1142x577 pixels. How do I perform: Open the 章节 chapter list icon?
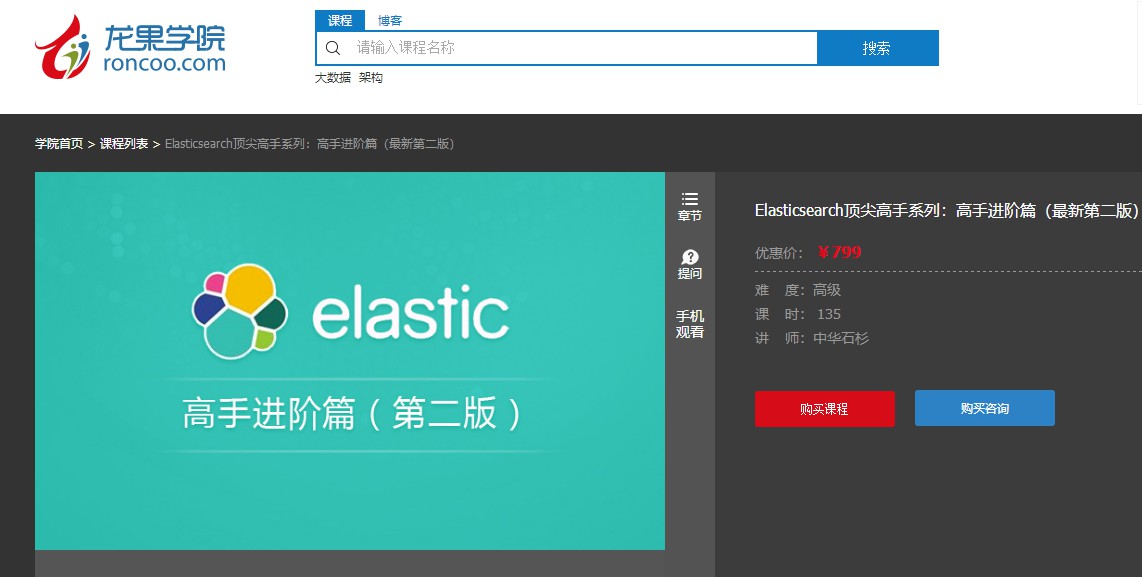[690, 207]
